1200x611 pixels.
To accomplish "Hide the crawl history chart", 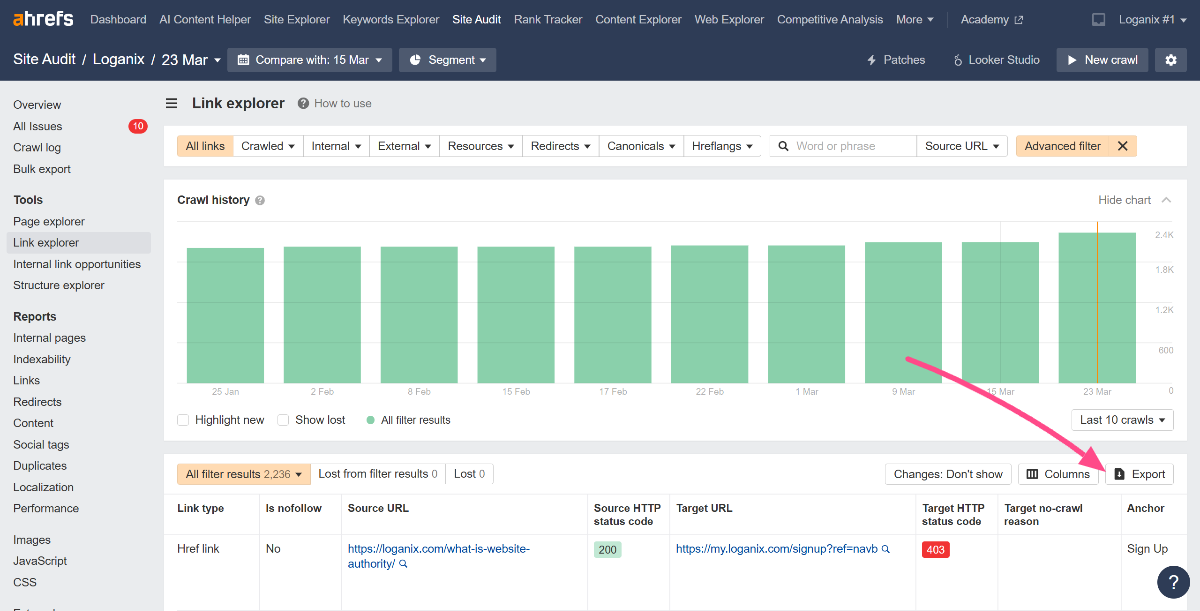I will (x=1133, y=200).
